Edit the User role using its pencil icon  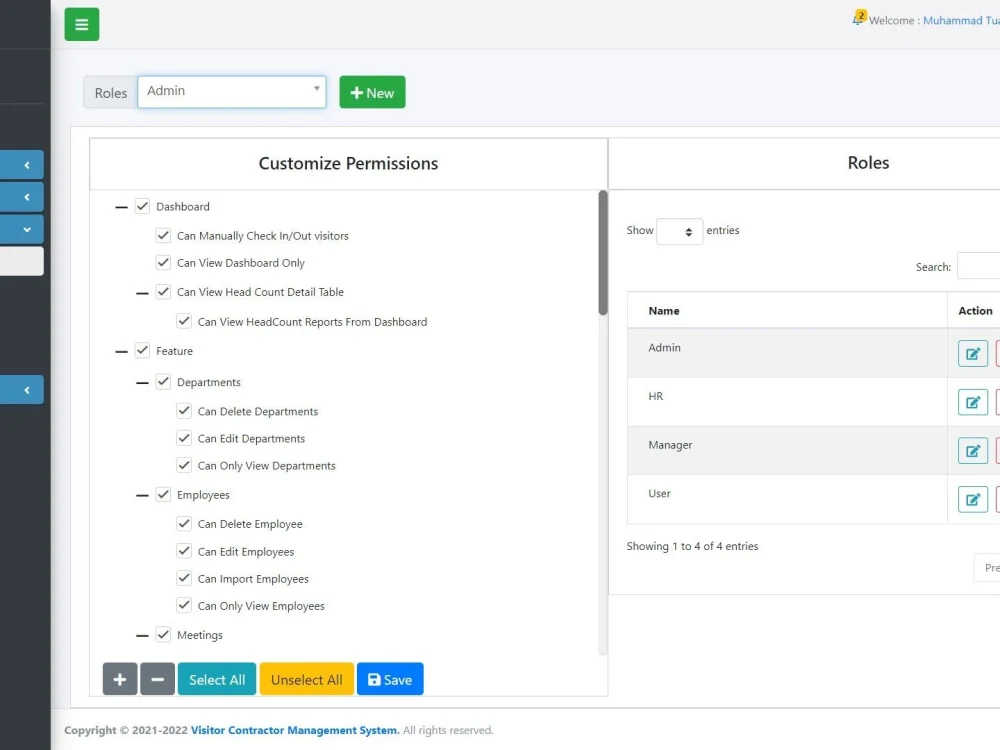point(972,498)
